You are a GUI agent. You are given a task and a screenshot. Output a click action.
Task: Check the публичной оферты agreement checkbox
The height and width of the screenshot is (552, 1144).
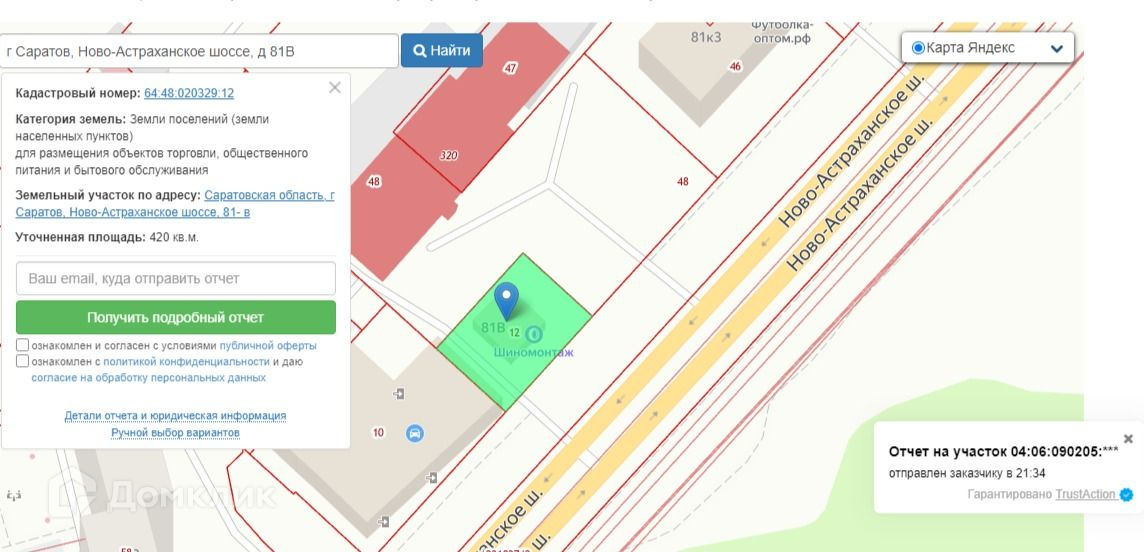23,345
